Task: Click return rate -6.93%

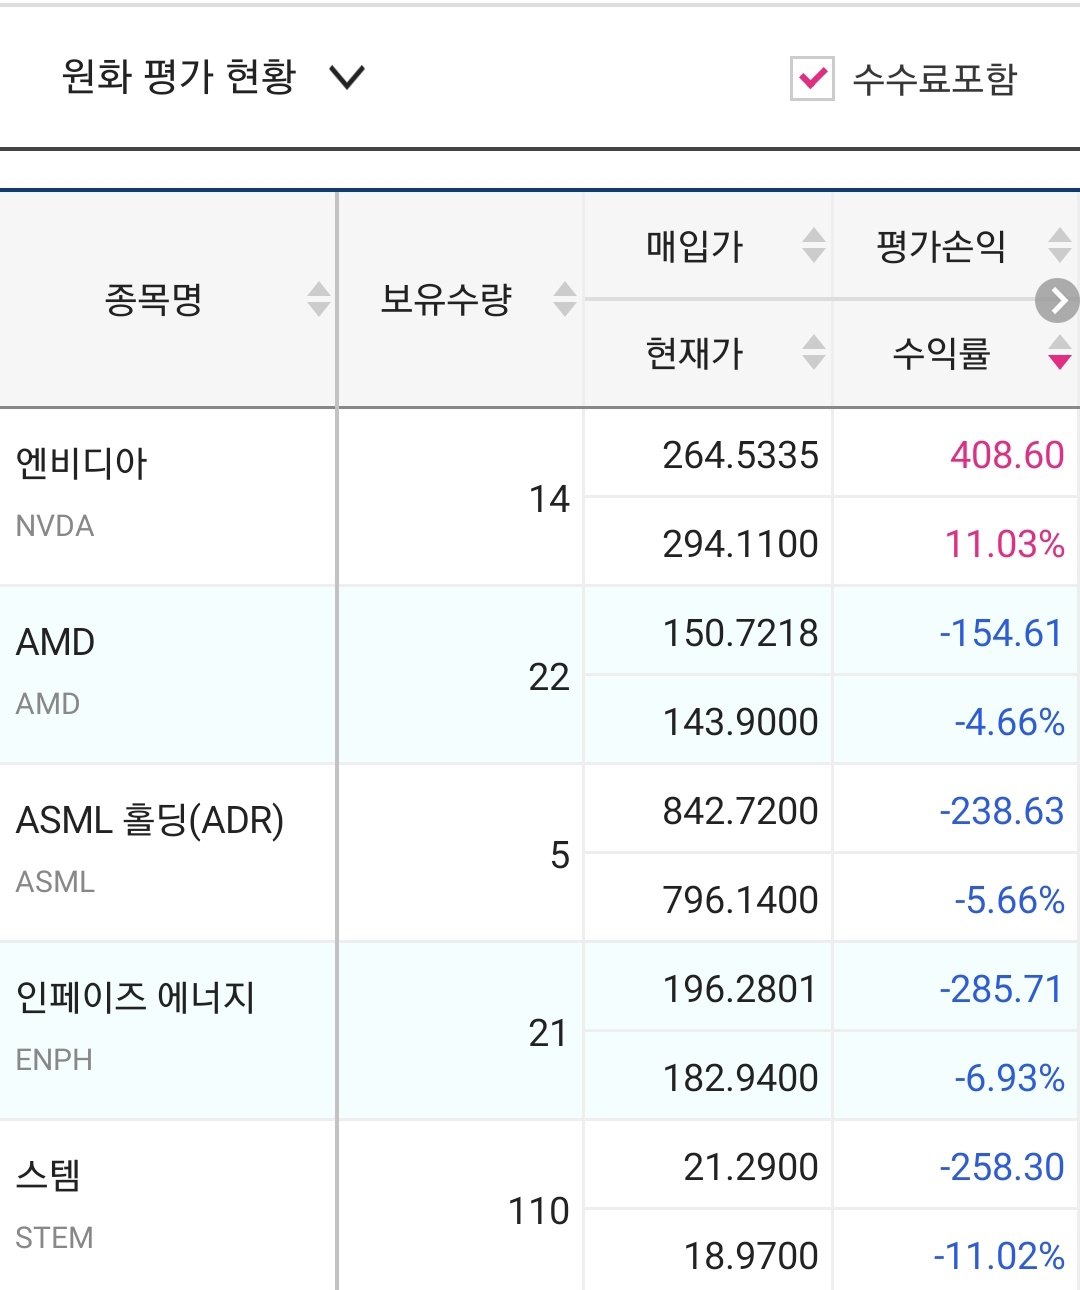Action: click(1009, 1078)
